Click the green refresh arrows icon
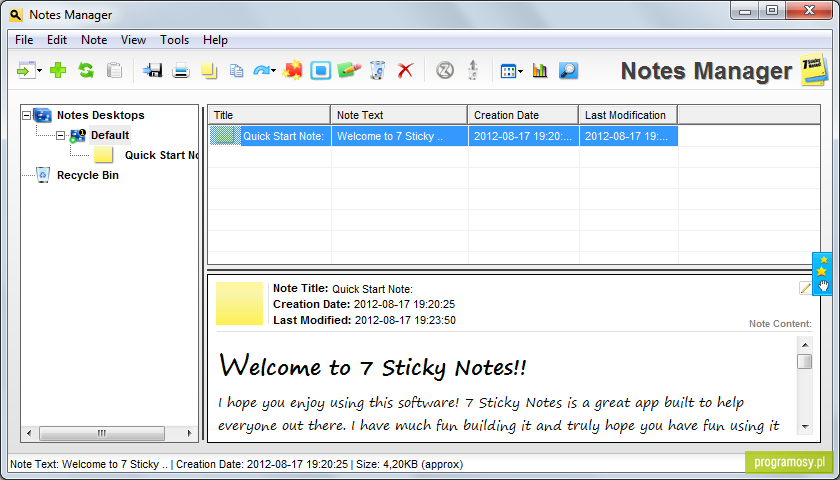840x480 pixels. tap(86, 70)
